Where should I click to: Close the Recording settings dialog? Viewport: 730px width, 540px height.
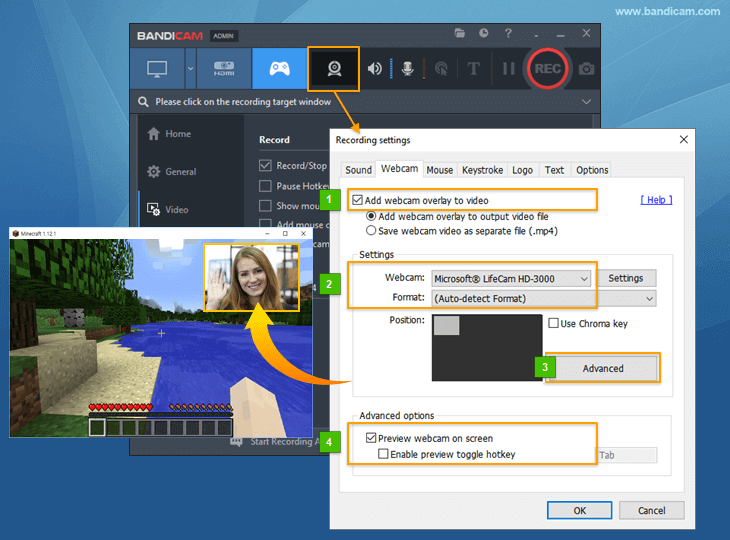[683, 139]
